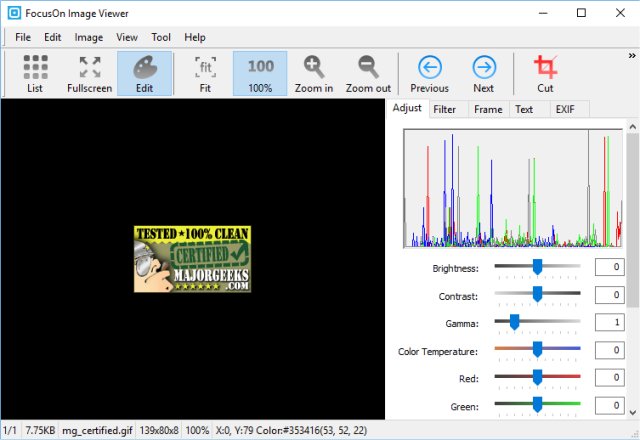The height and width of the screenshot is (440, 640).
Task: Switch to the Frame tab
Action: pos(488,109)
